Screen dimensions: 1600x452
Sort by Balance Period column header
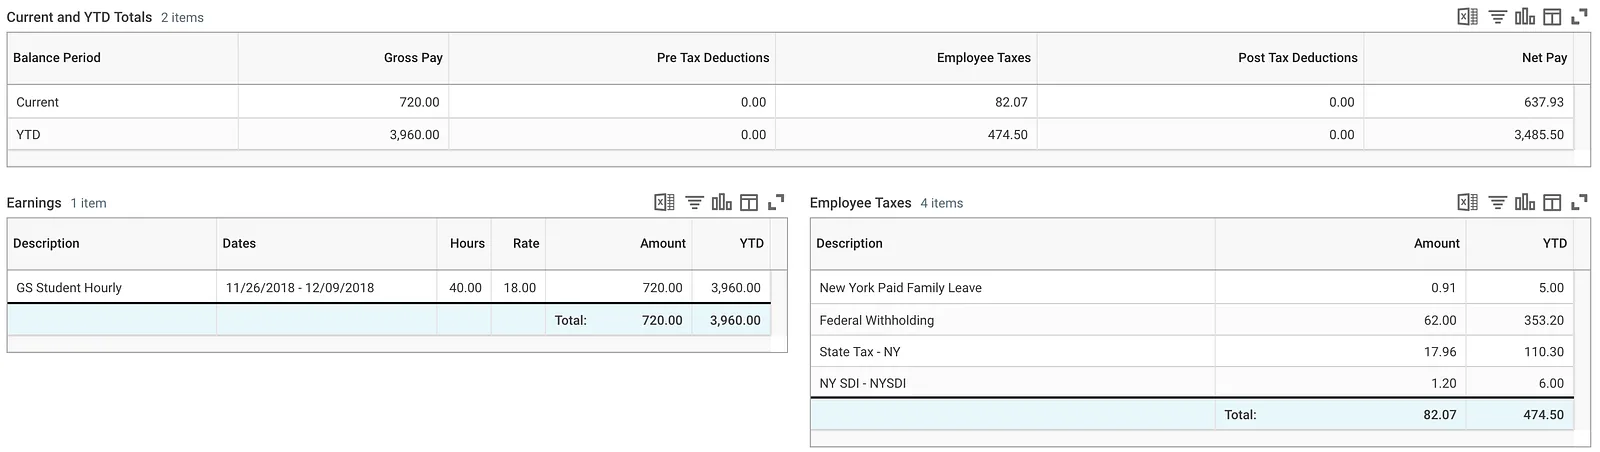point(123,58)
